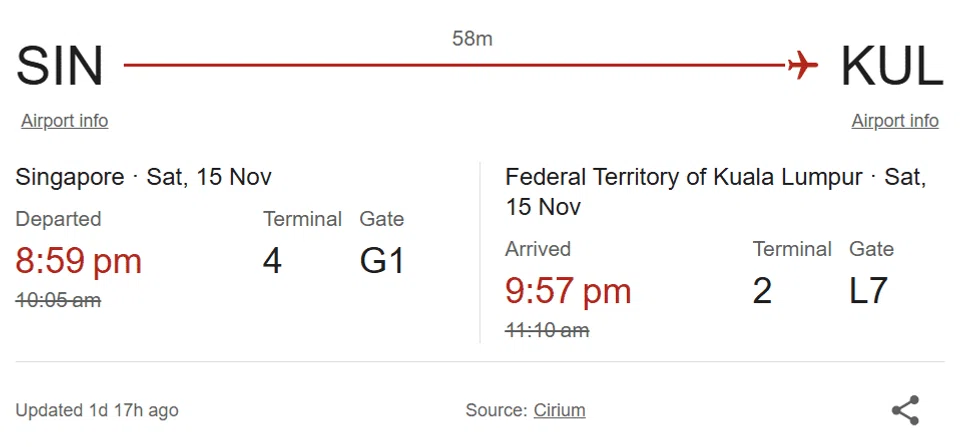Click the Updated 1d 17h ago text
The width and height of the screenshot is (960, 447).
(97, 410)
